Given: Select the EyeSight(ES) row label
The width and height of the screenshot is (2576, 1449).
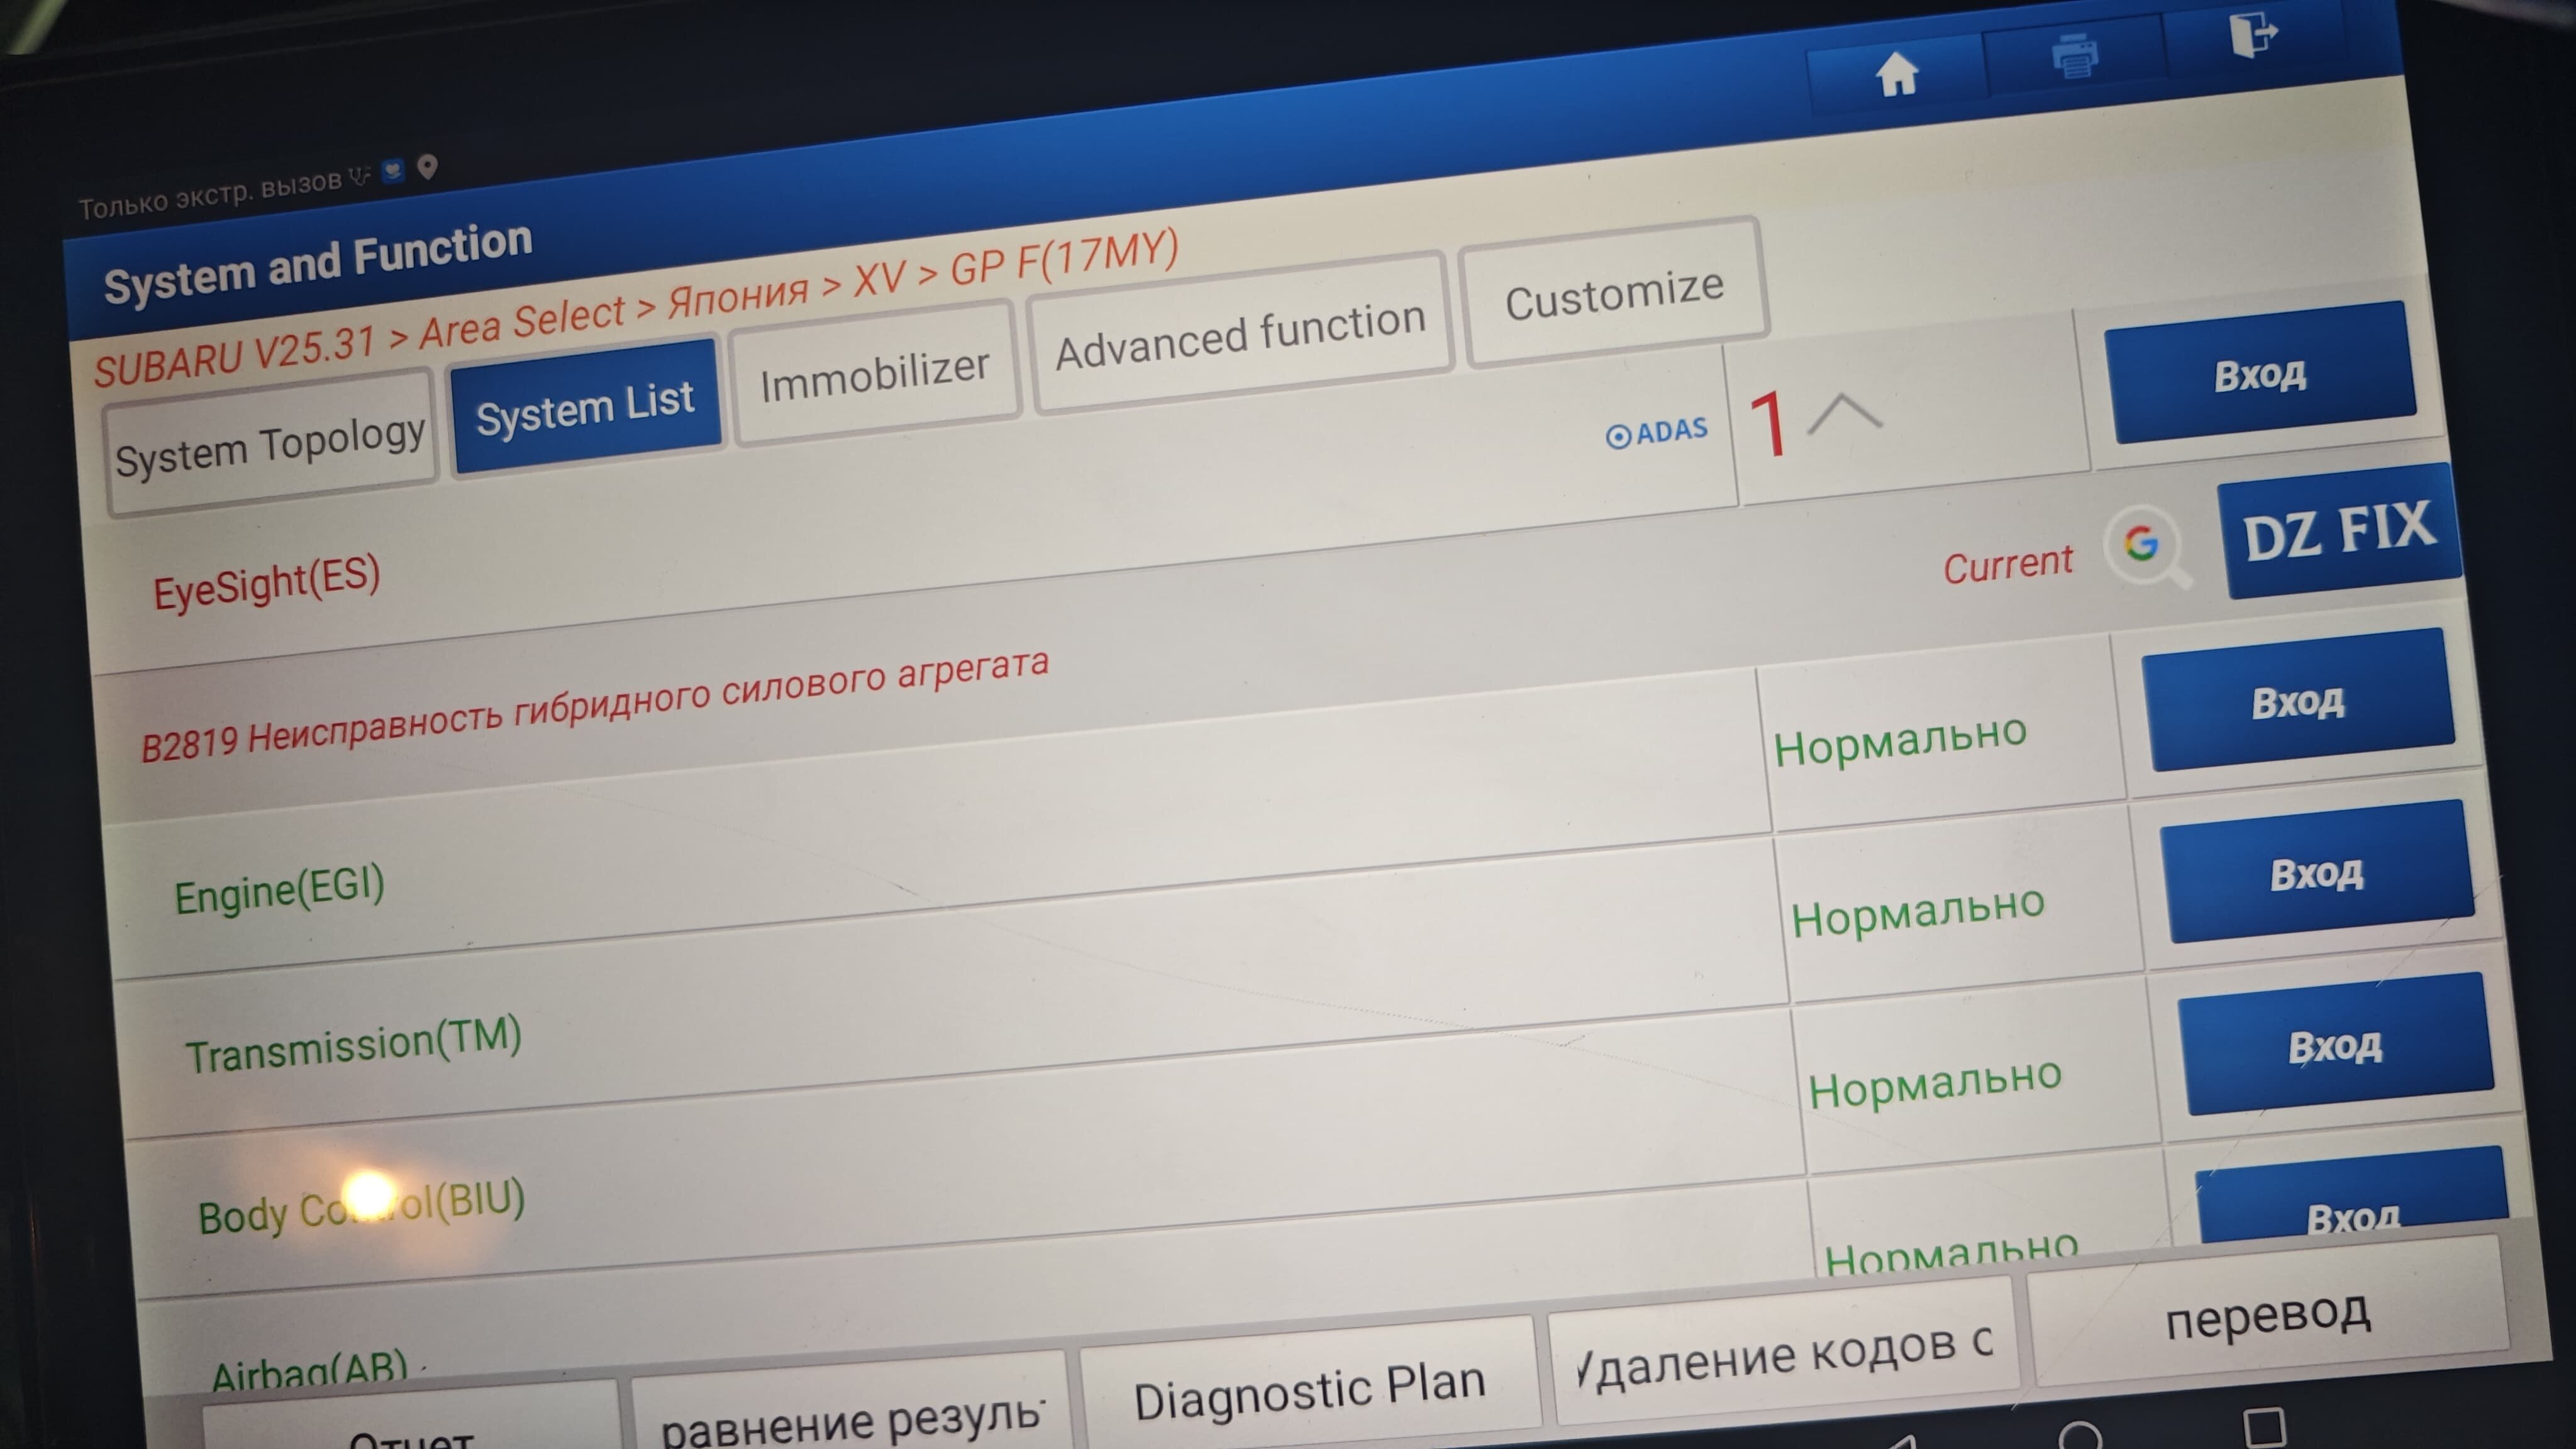Looking at the screenshot, I should (266, 583).
